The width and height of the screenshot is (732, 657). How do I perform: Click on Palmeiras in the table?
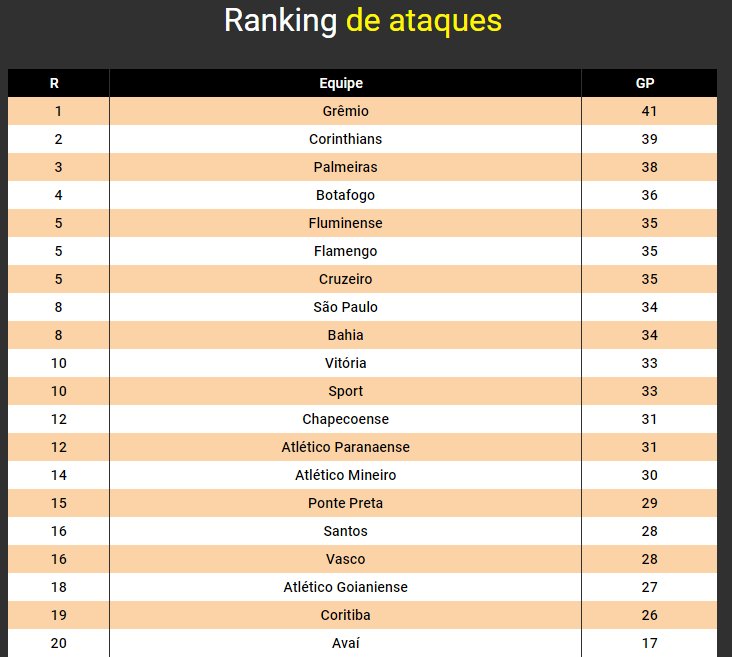[x=345, y=167]
